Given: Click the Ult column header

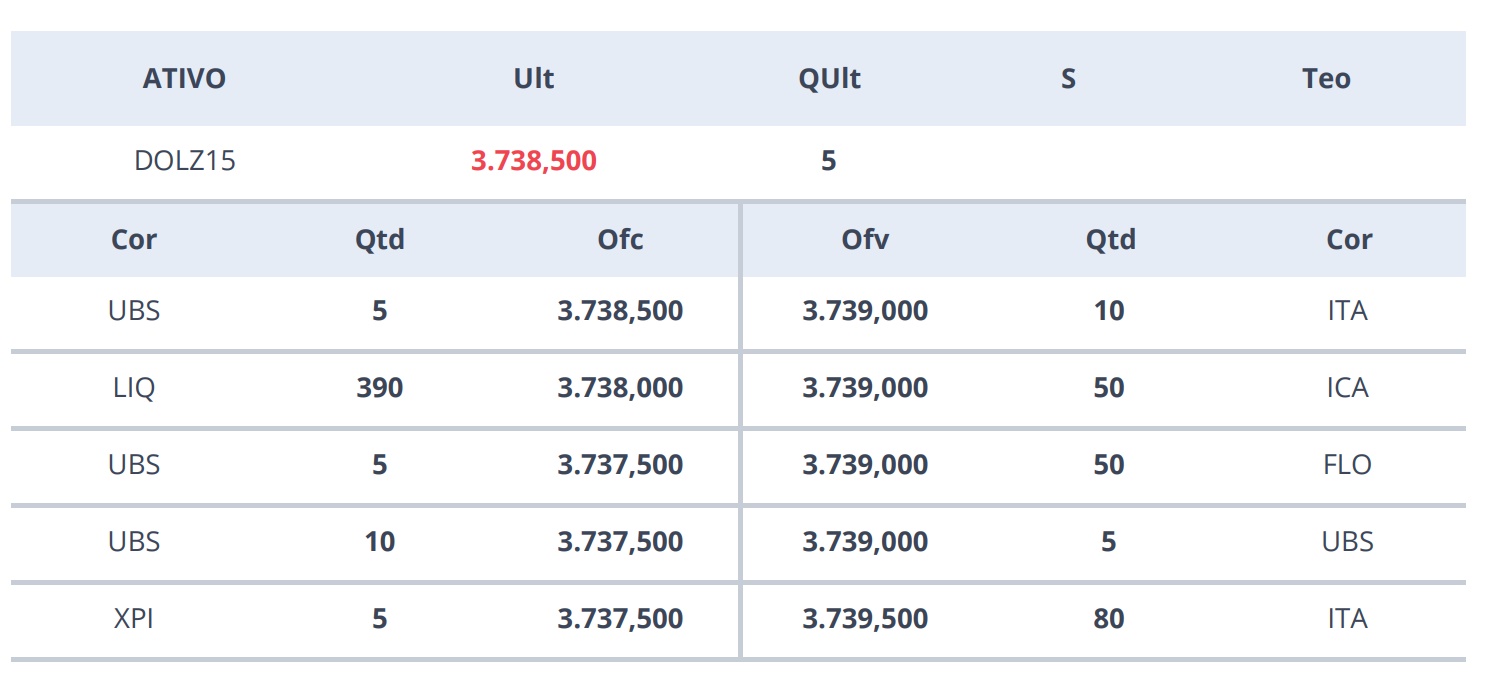Looking at the screenshot, I should pyautogui.click(x=534, y=79).
